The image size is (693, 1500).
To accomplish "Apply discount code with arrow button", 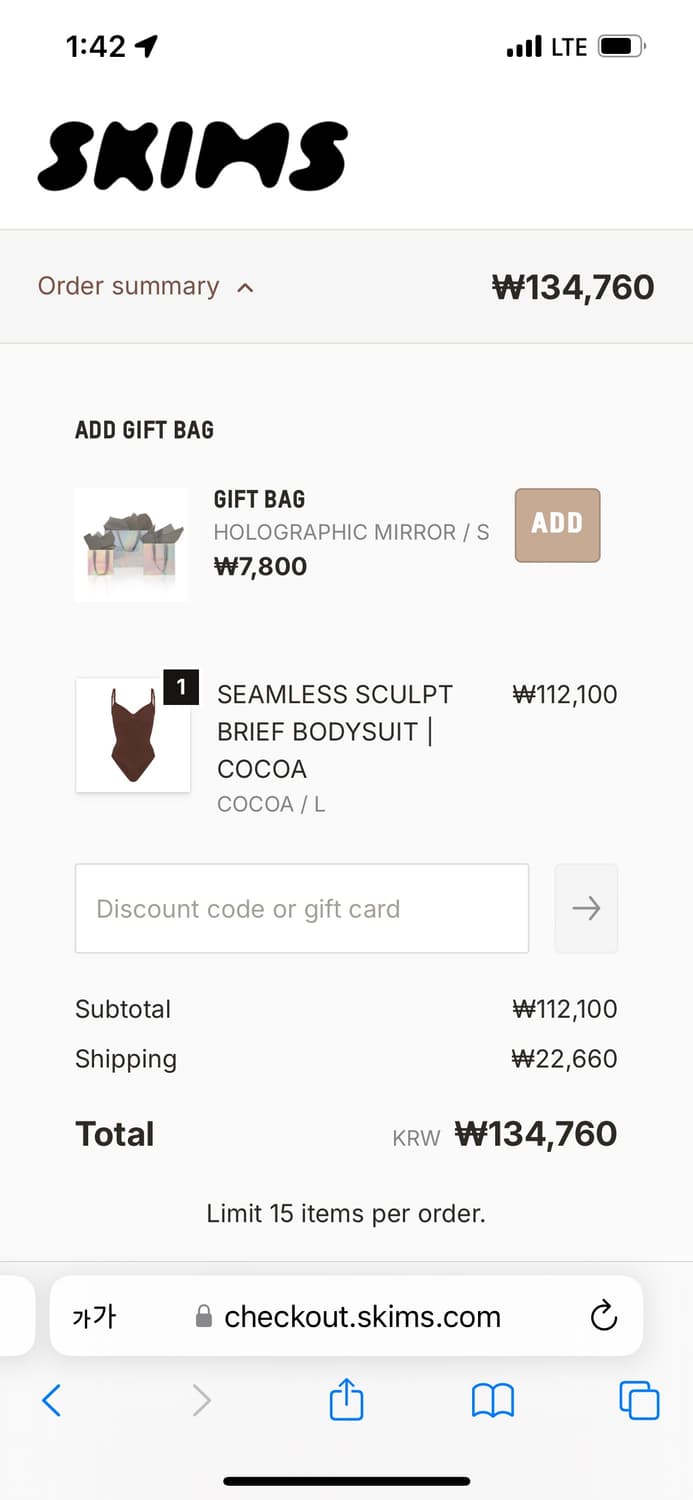I will pyautogui.click(x=586, y=908).
